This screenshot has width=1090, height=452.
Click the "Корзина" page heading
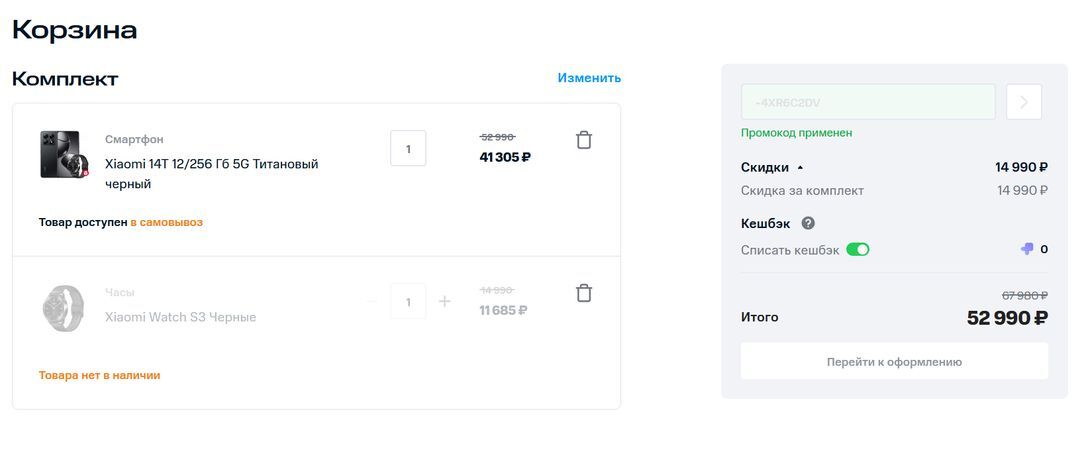[x=74, y=30]
